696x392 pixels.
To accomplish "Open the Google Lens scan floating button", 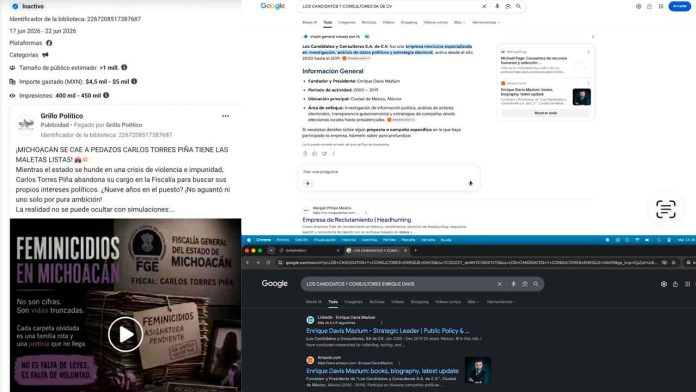I will point(666,209).
